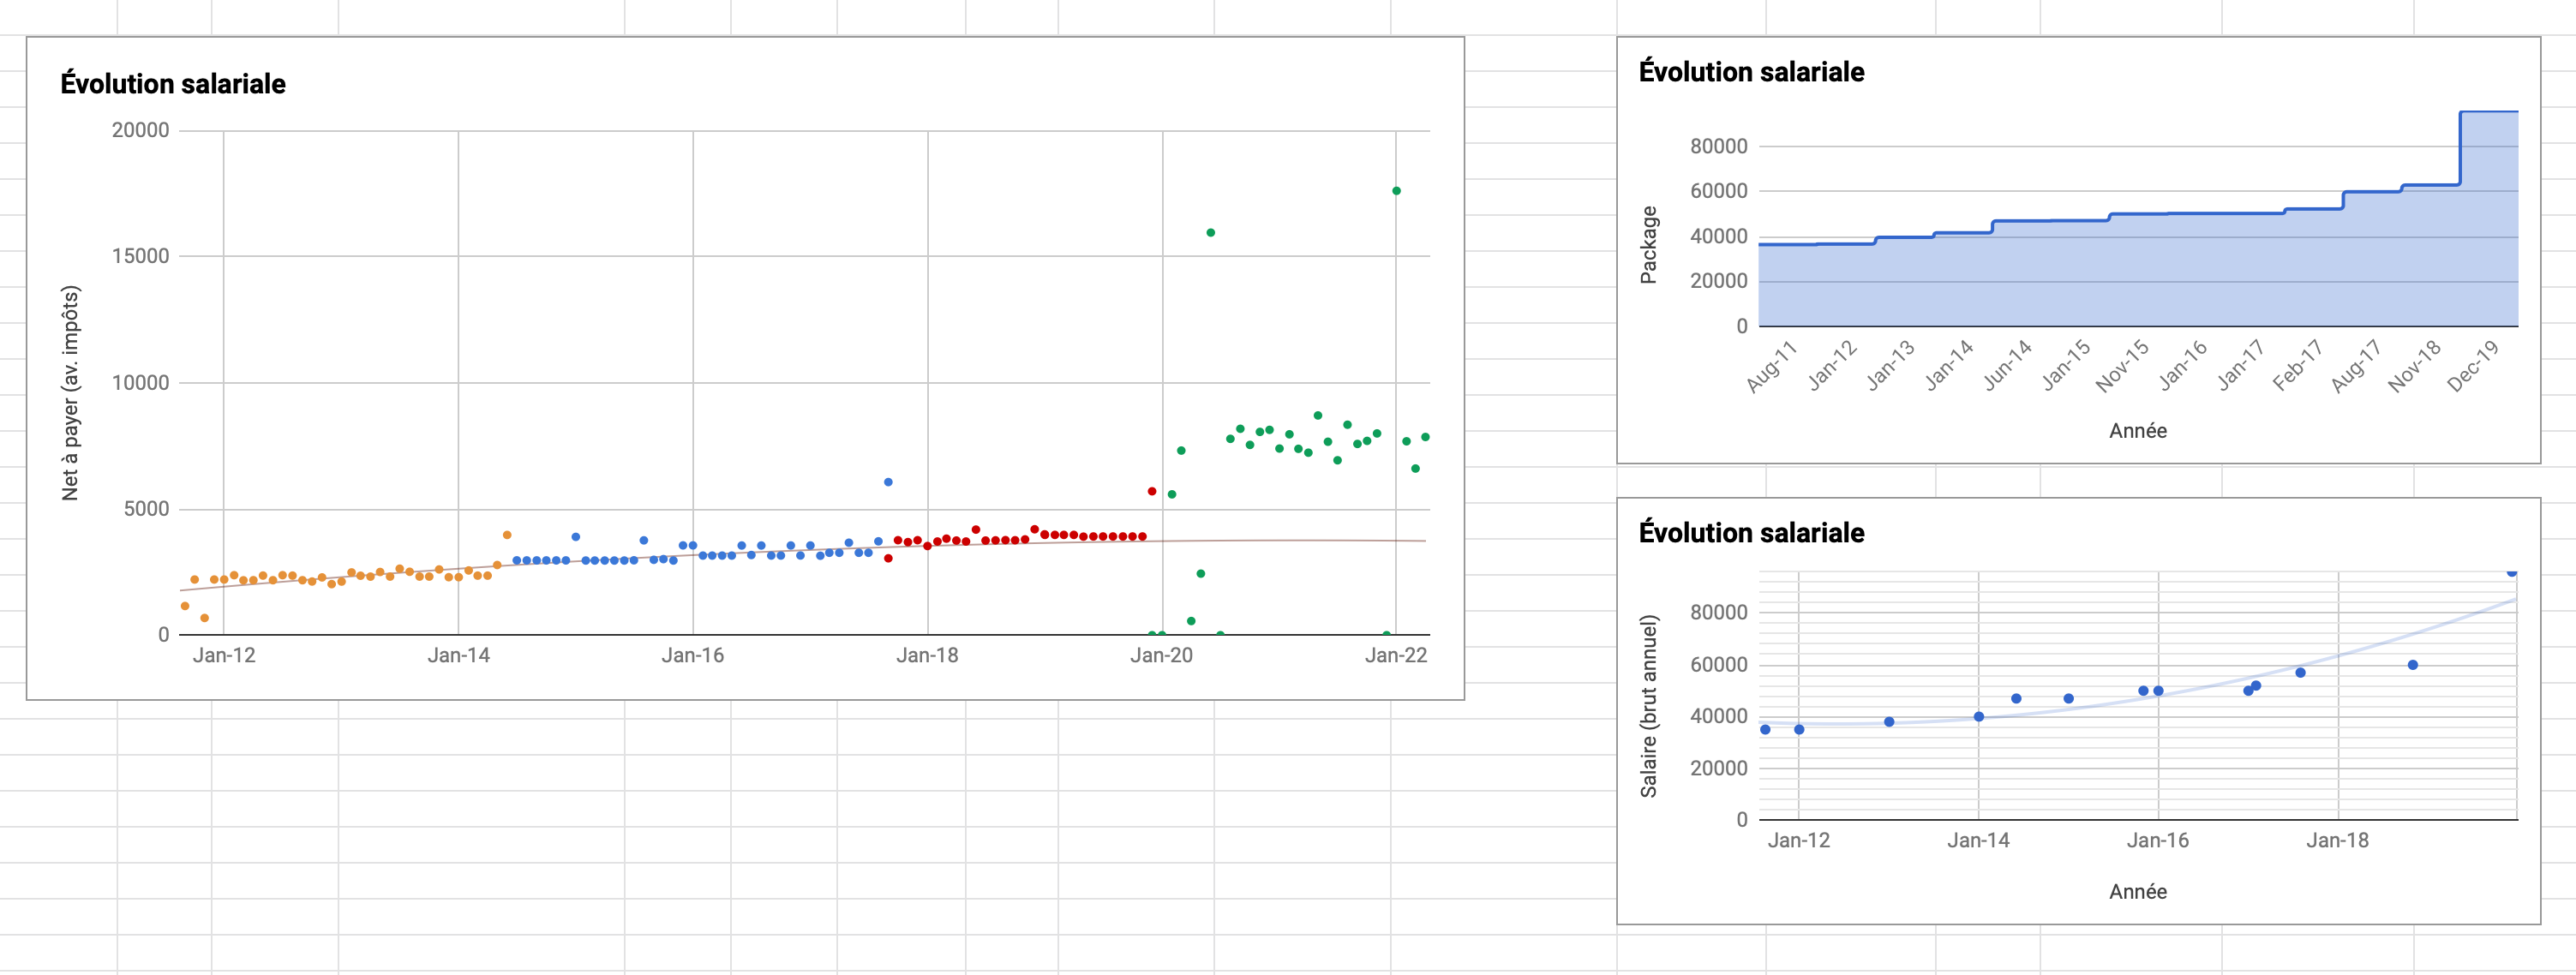Viewport: 2576px width, 975px height.
Task: Click Jan-14 label on the Salaire brut chart
Action: coord(1978,841)
